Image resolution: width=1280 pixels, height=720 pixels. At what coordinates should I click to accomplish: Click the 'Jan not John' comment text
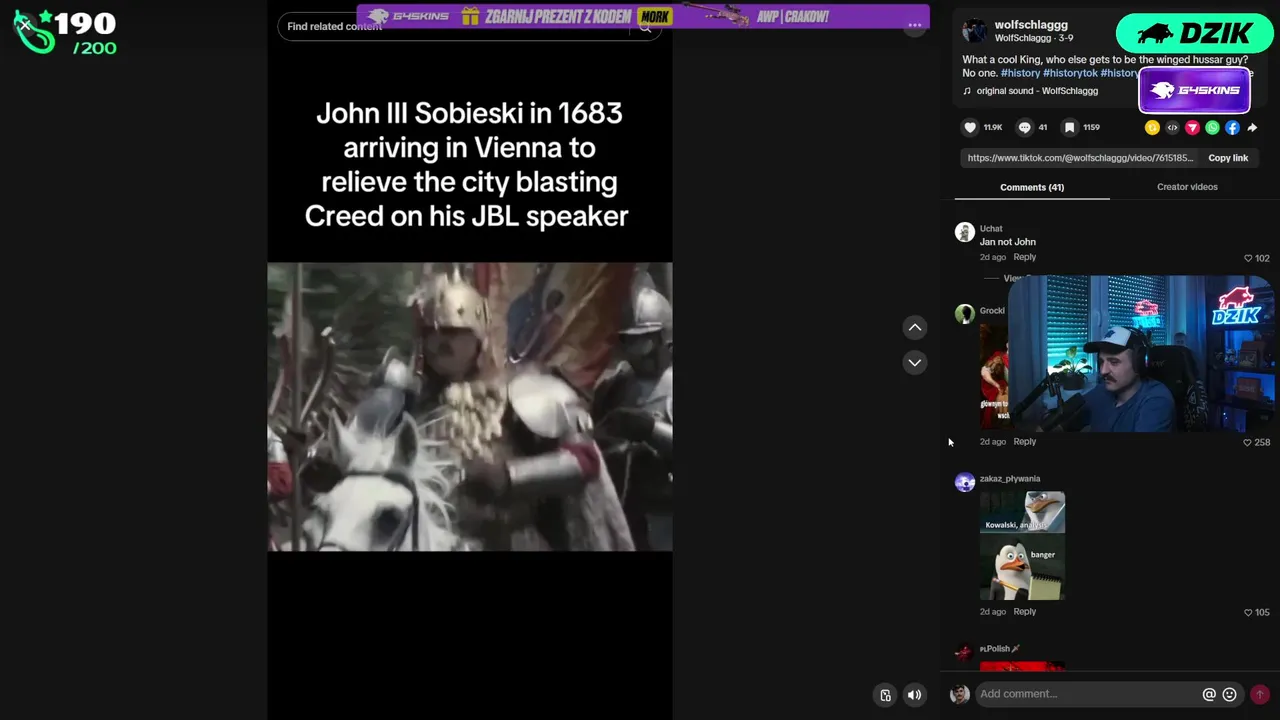coord(1008,242)
